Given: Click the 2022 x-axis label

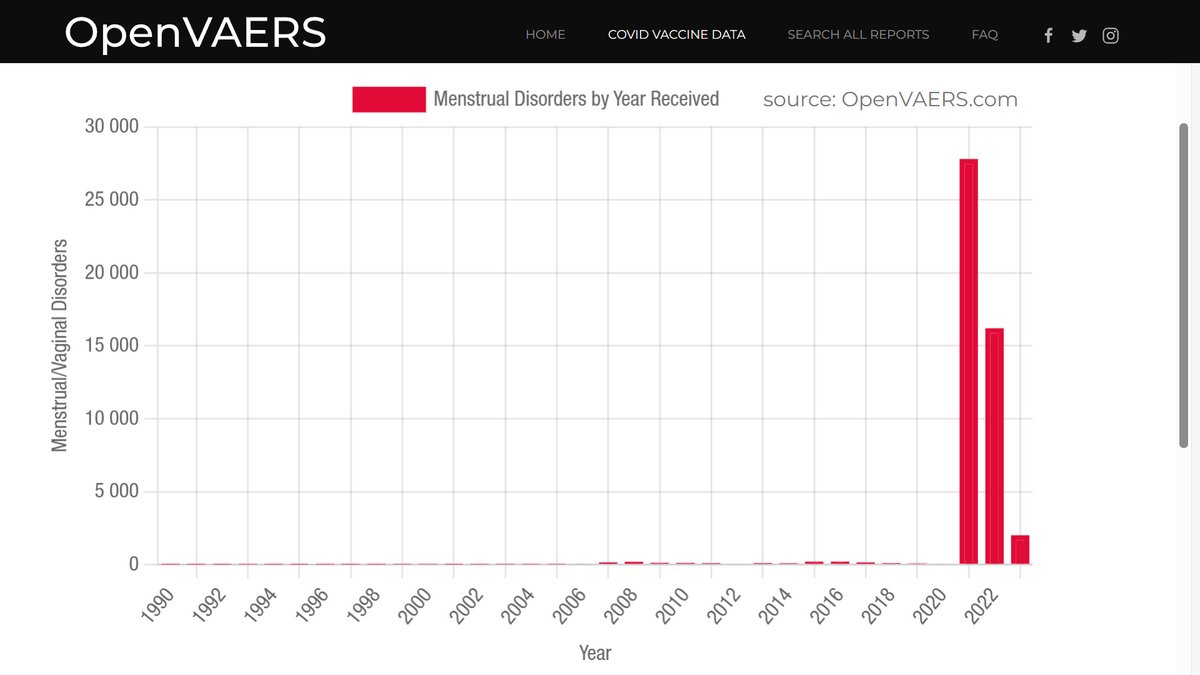Looking at the screenshot, I should click(x=981, y=604).
